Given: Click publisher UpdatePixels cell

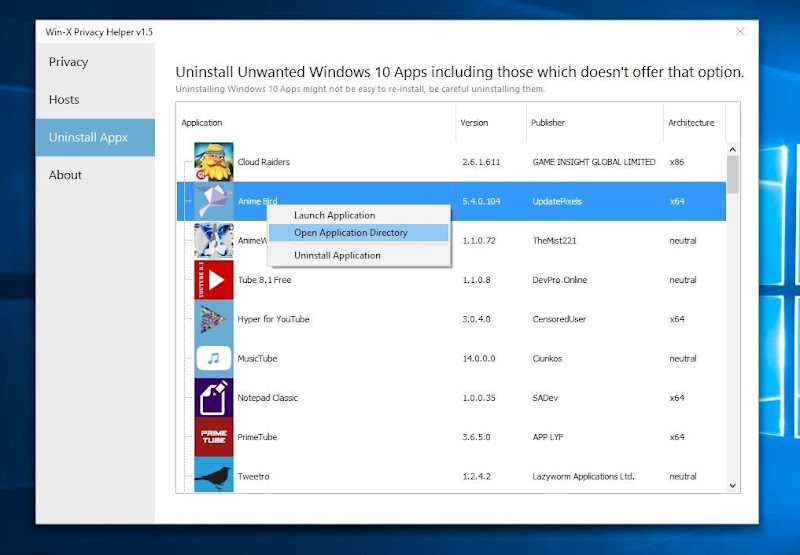Looking at the screenshot, I should point(557,201).
